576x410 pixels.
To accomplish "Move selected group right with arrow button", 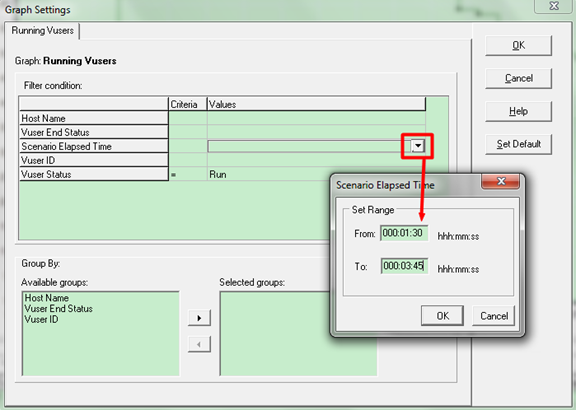I will point(199,318).
